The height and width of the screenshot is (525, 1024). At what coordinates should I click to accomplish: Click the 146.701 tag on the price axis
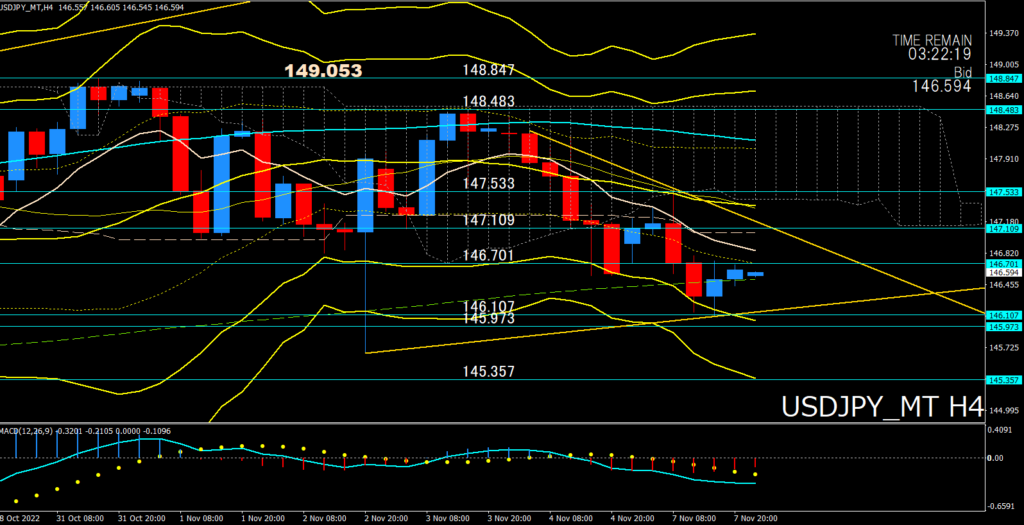point(1004,264)
